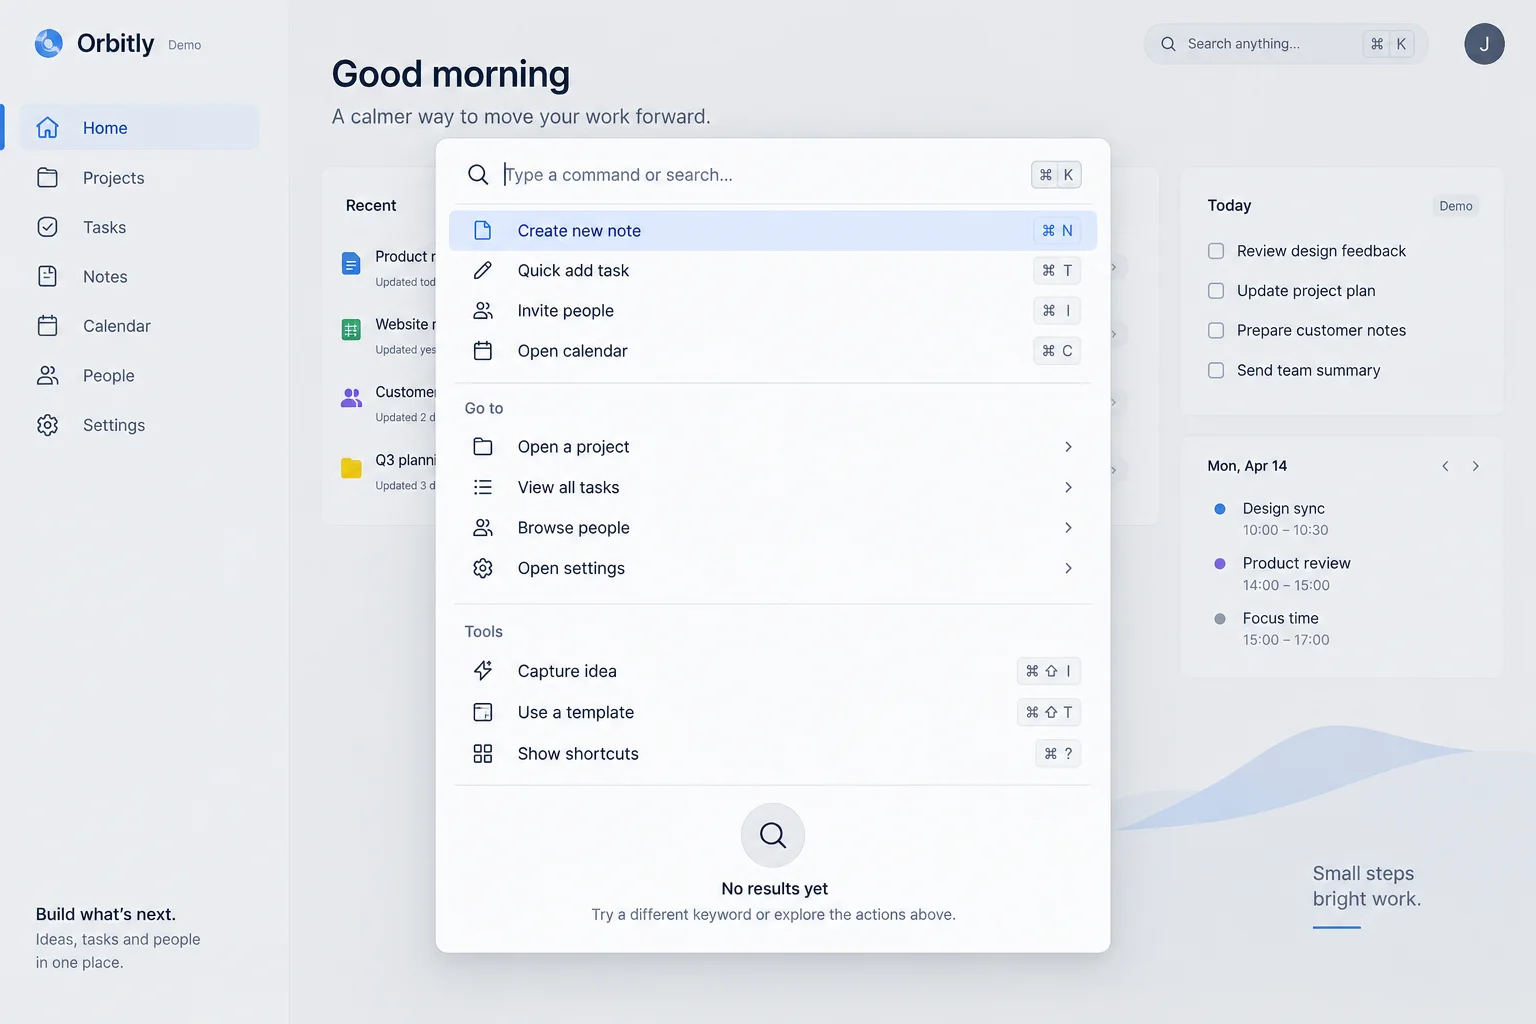Viewport: 1536px width, 1024px height.
Task: Click the Capture idea lightning icon
Action: 483,671
